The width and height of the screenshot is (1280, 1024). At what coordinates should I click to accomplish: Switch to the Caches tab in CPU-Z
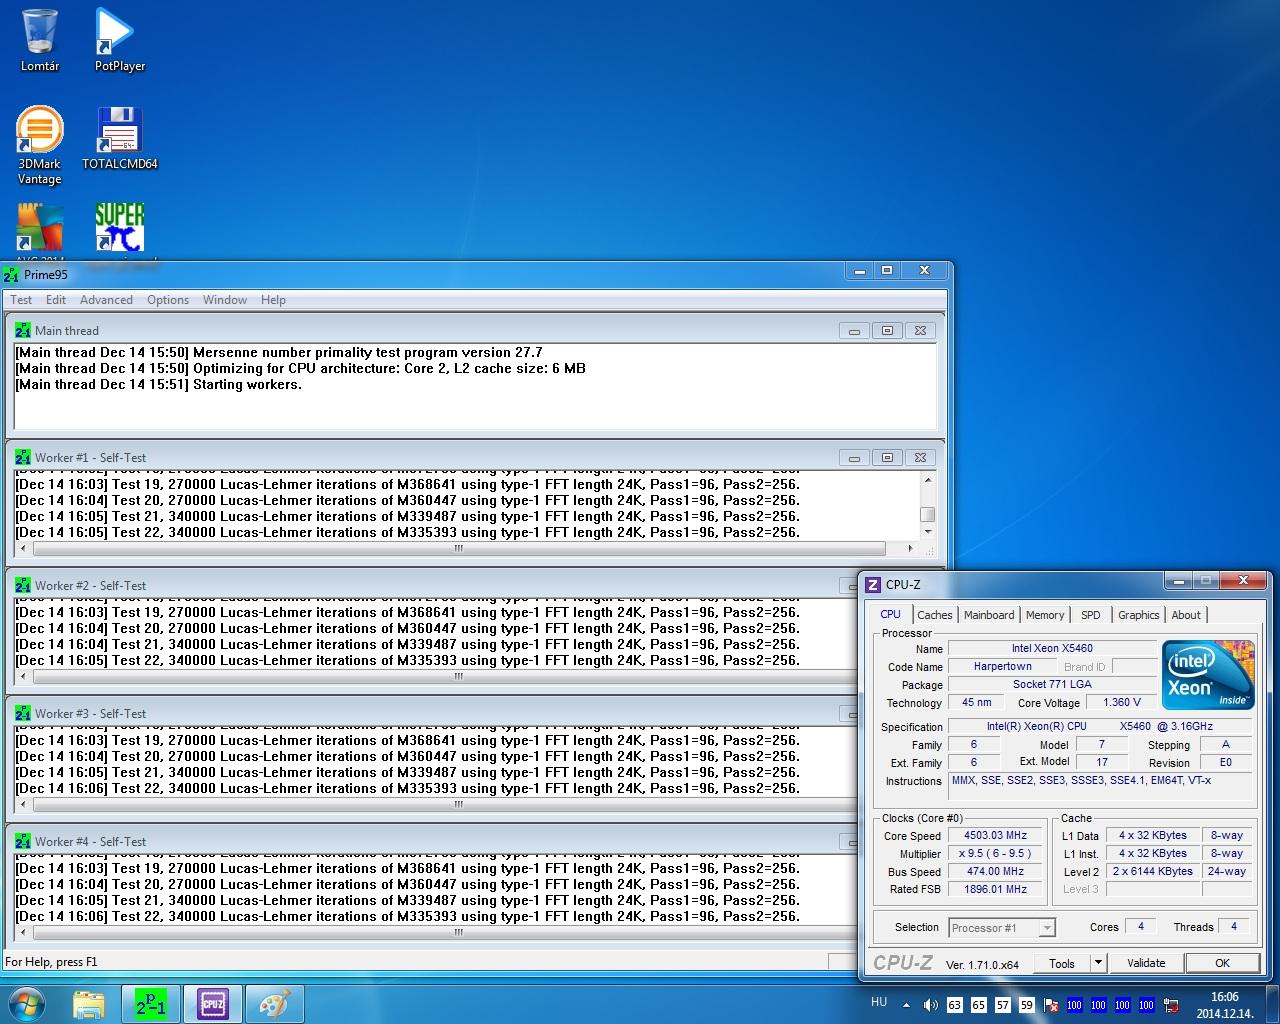(x=935, y=615)
